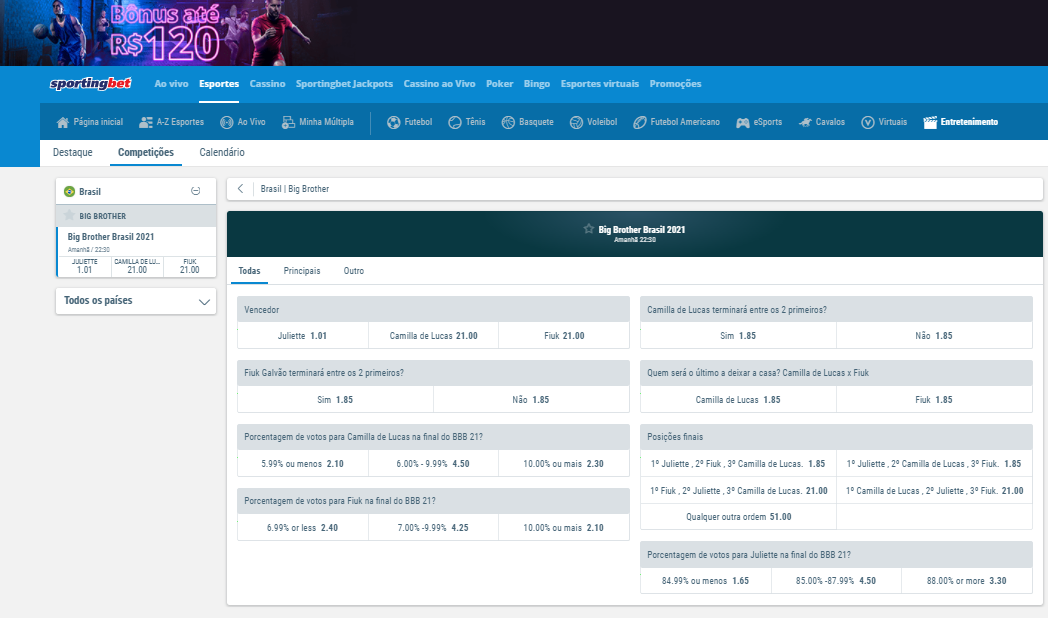1048x618 pixels.
Task: Open Brasil | Big Brother breadcrumb
Action: (295, 189)
